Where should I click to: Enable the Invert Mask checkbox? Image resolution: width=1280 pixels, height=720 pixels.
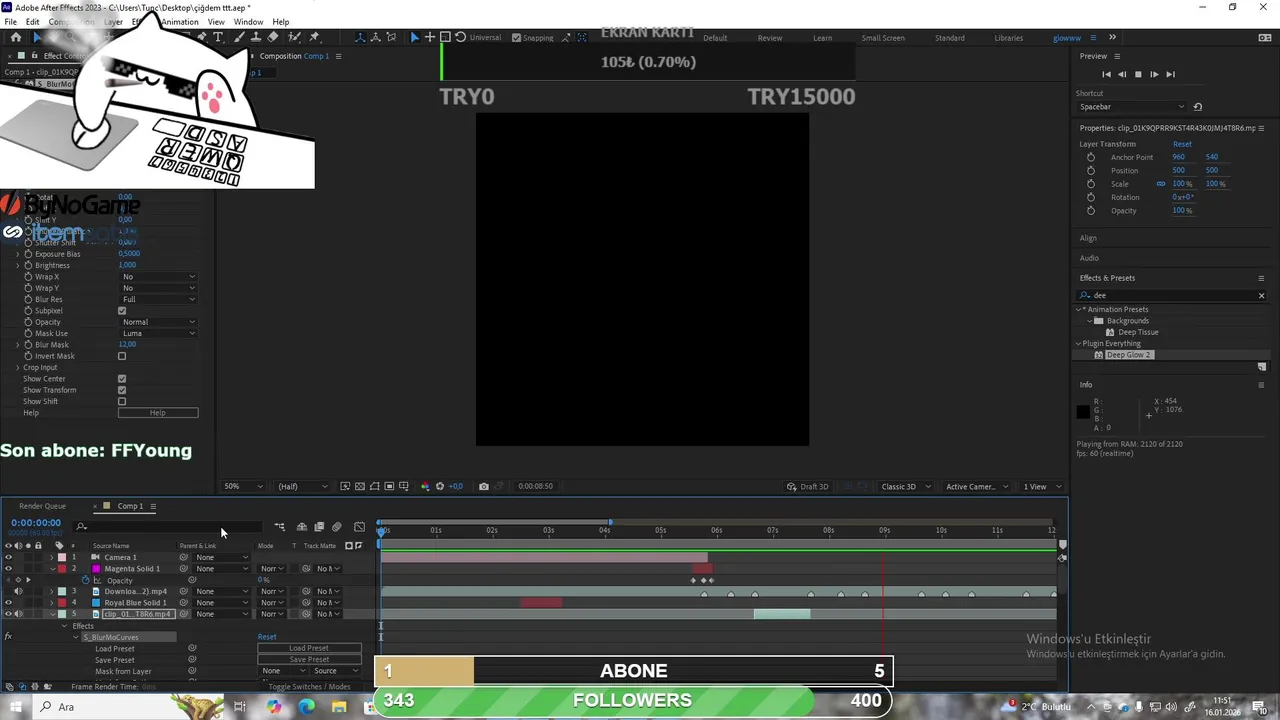coord(122,356)
